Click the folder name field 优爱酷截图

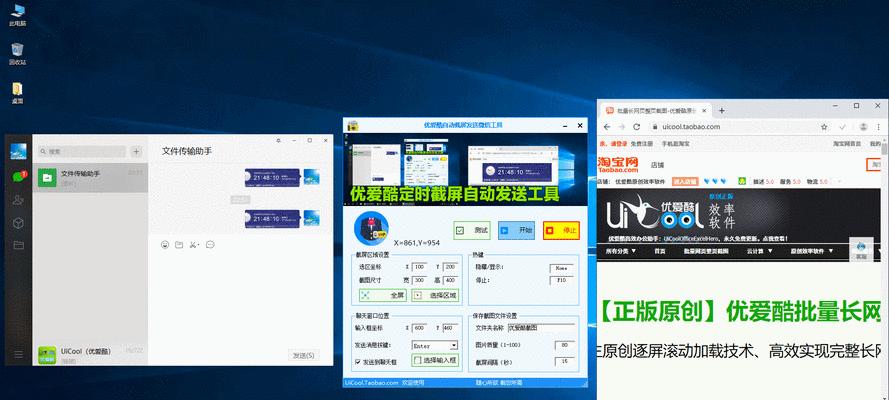[x=541, y=327]
